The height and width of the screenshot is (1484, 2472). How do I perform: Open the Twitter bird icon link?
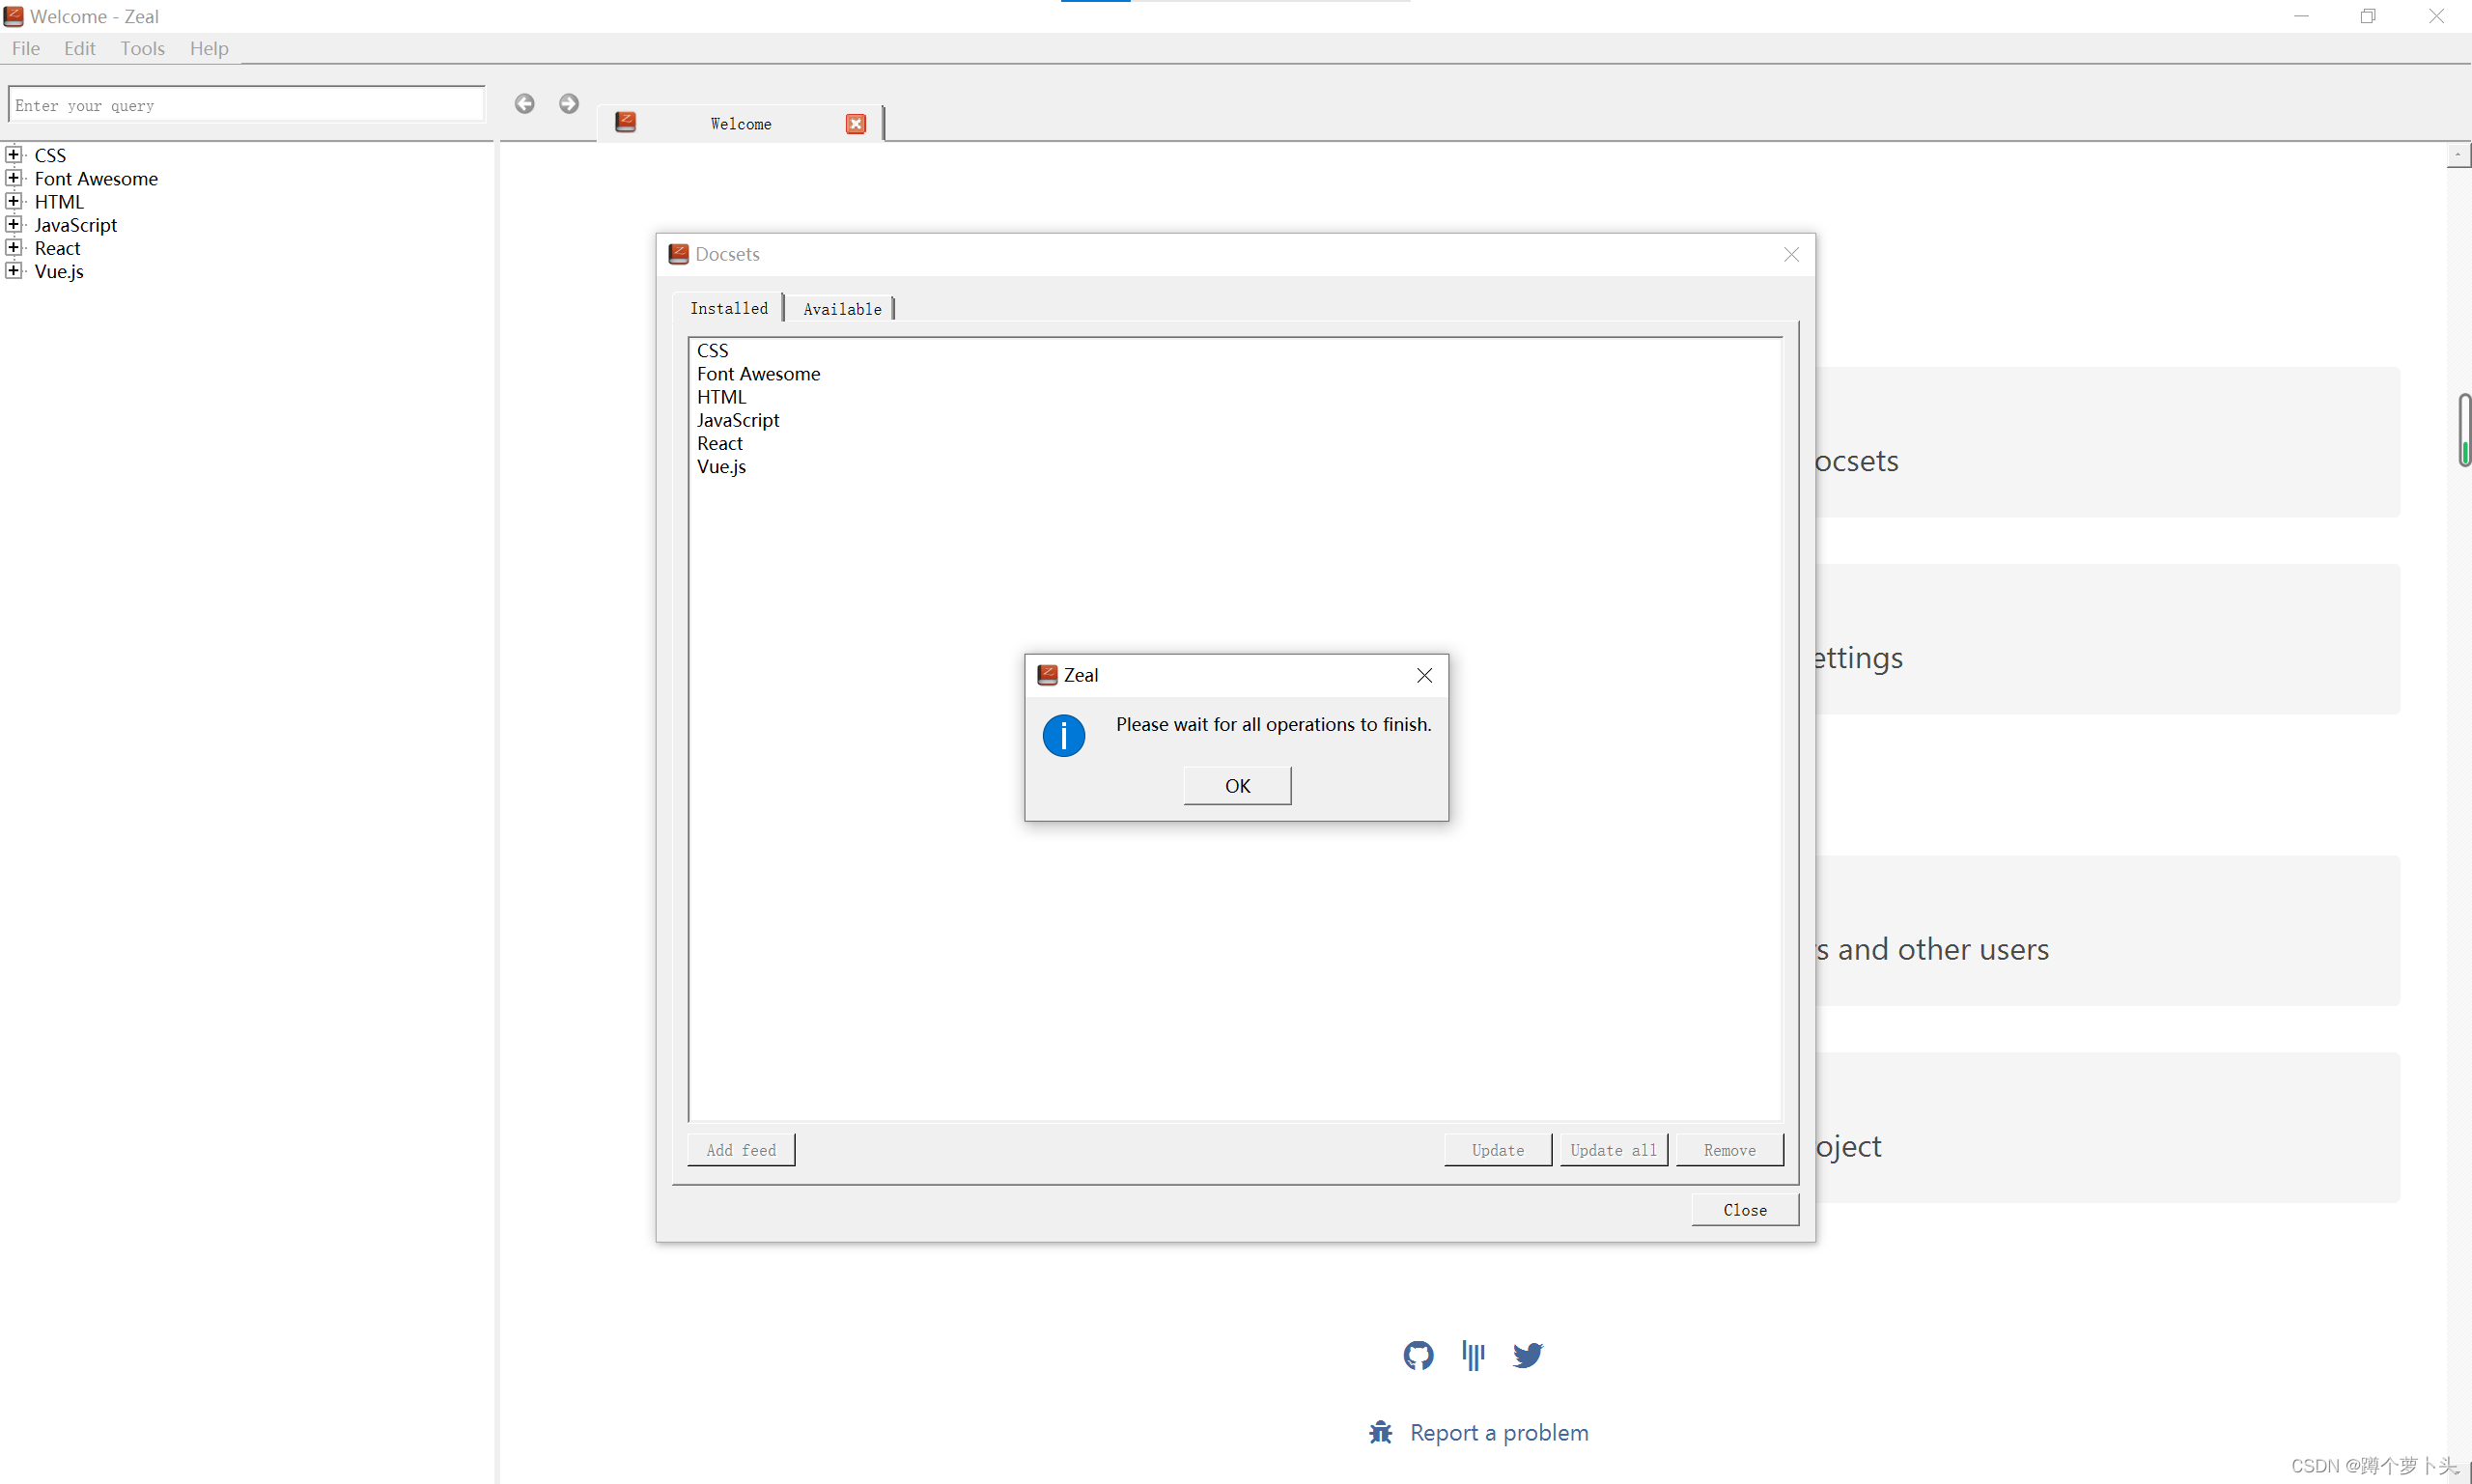pos(1528,1356)
